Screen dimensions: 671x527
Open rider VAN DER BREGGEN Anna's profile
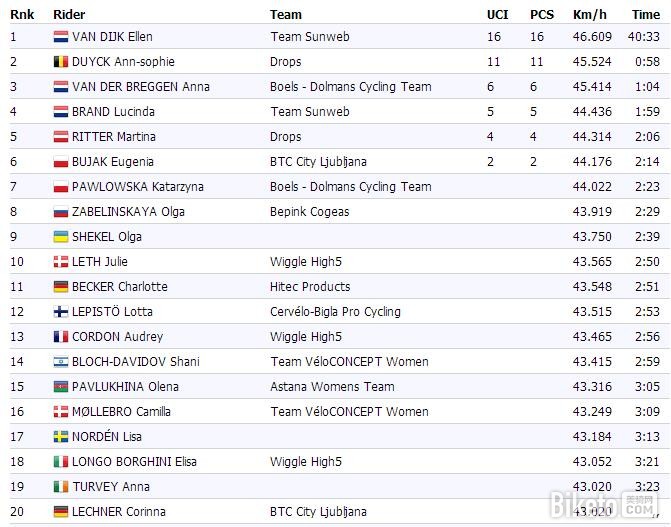140,87
